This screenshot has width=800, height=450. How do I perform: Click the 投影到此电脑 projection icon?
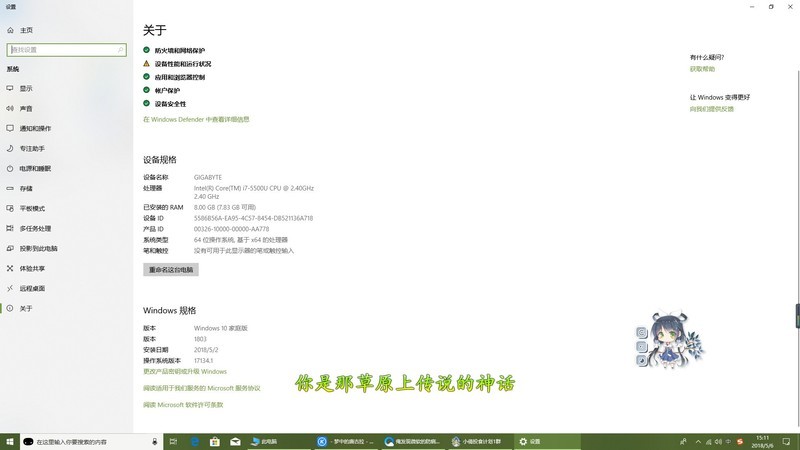pos(10,248)
